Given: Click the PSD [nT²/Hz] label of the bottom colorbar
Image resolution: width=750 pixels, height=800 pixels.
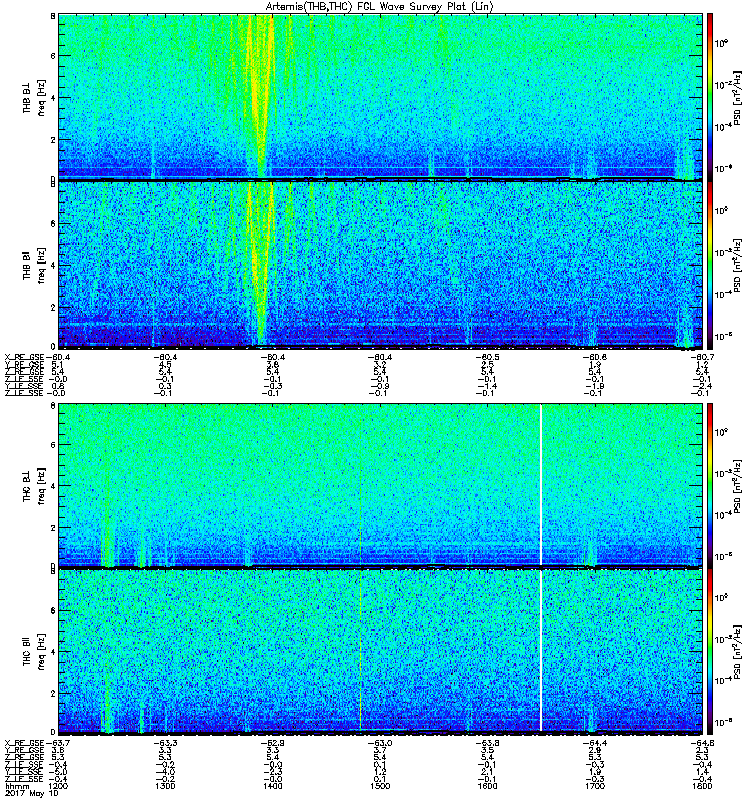Looking at the screenshot, I should point(738,652).
